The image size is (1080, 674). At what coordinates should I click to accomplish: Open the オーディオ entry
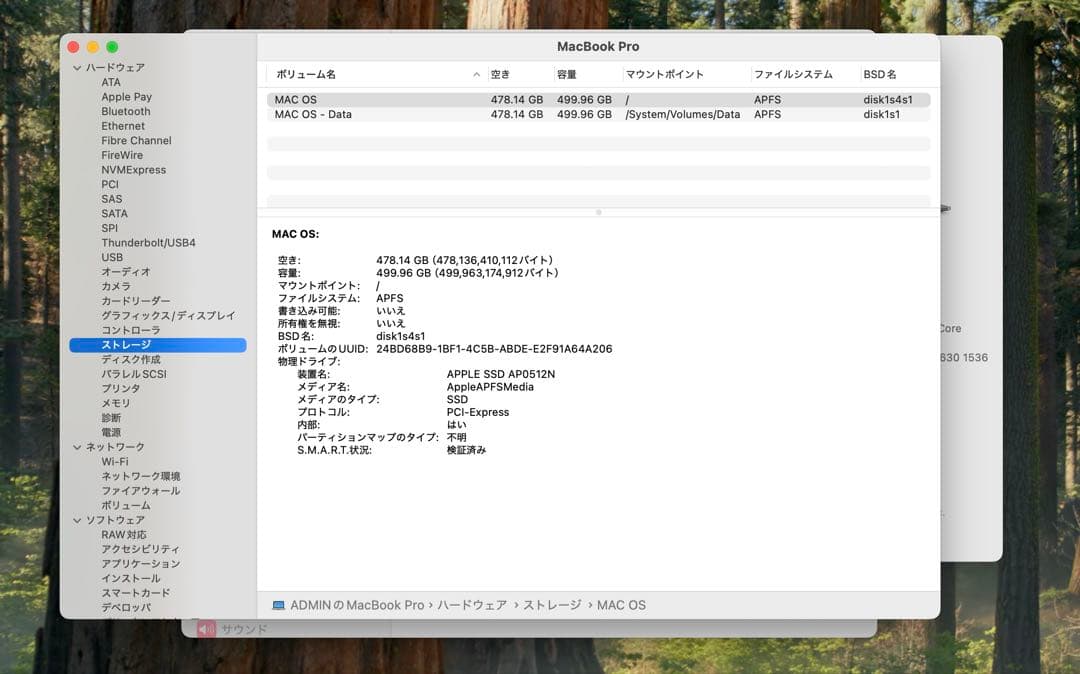125,272
